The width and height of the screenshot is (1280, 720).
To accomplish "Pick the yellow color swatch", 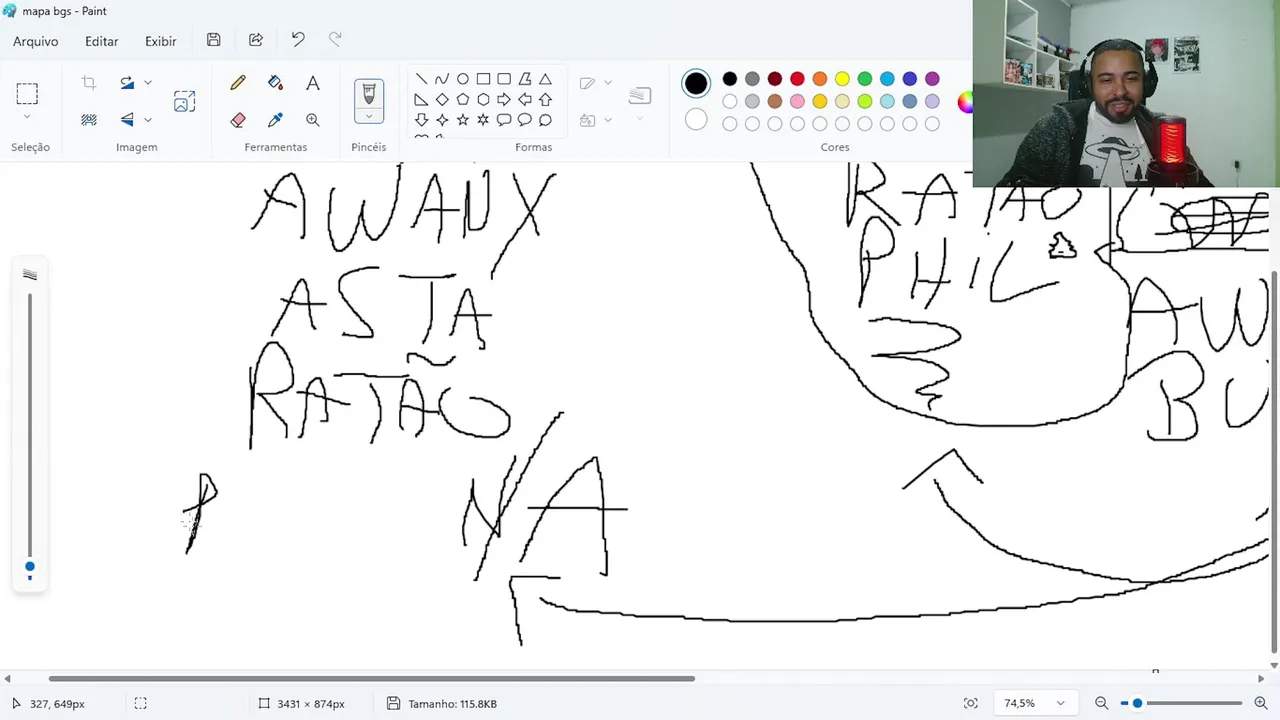I will (842, 79).
